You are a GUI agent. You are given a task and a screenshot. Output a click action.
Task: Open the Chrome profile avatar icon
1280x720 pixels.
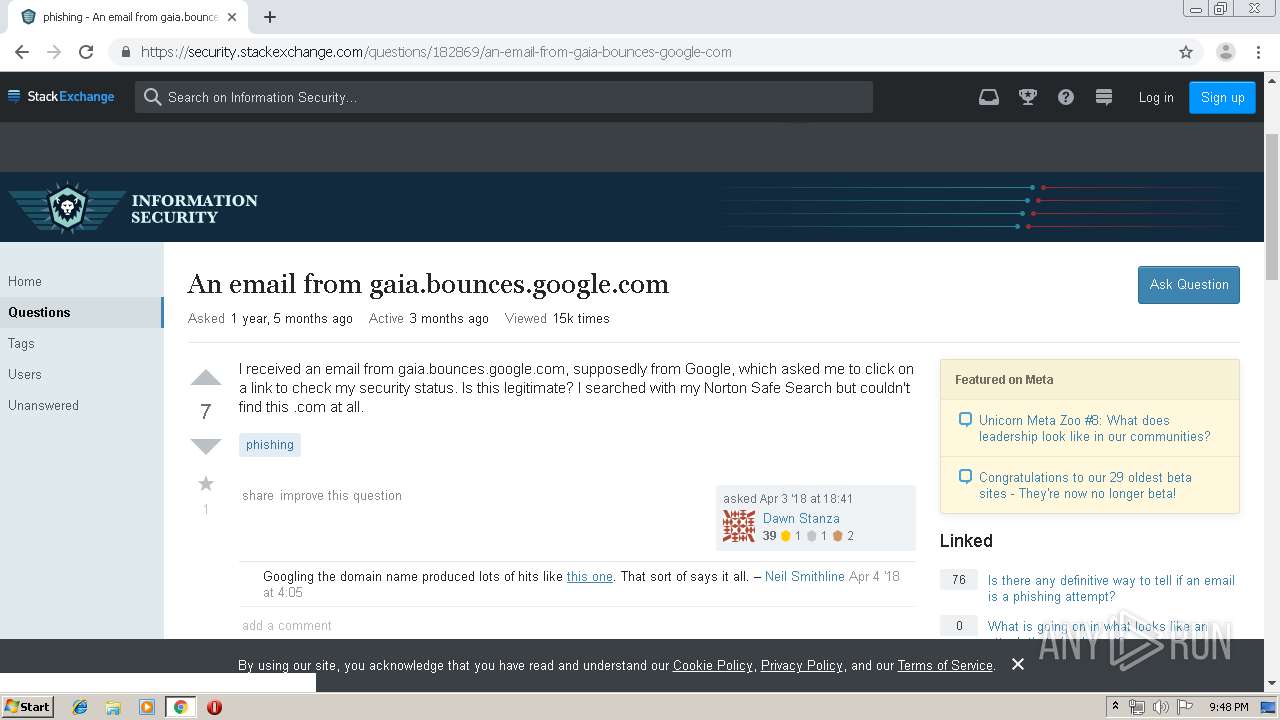click(x=1226, y=52)
